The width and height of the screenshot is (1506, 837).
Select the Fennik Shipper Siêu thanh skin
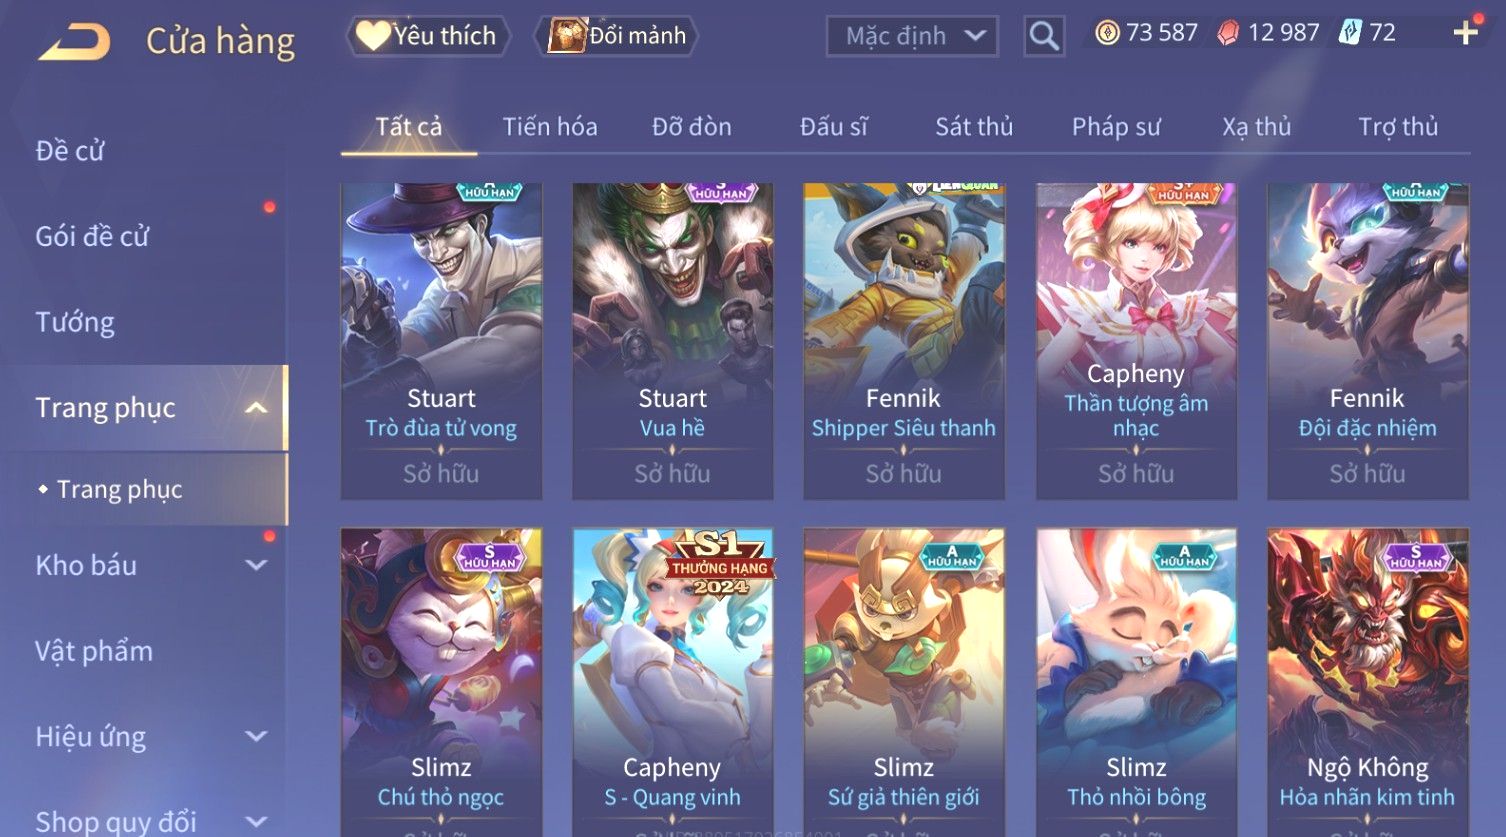[904, 341]
